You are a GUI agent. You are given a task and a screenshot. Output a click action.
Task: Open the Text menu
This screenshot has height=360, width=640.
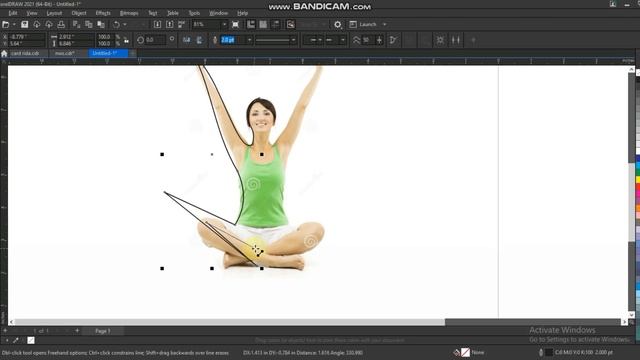tap(152, 13)
